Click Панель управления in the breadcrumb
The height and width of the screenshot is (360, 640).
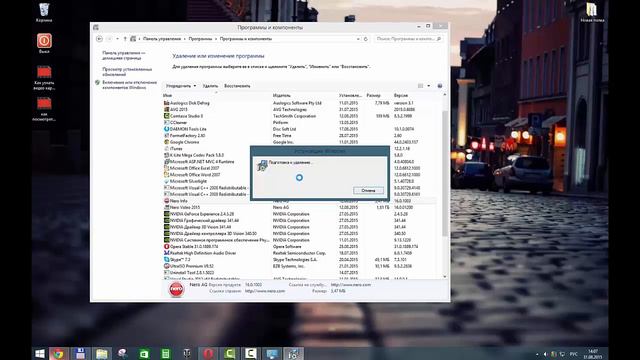pos(162,39)
